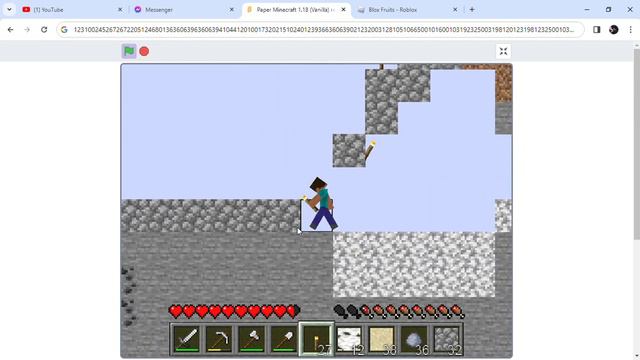Select the pickaxe in the hotbar

pos(219,339)
